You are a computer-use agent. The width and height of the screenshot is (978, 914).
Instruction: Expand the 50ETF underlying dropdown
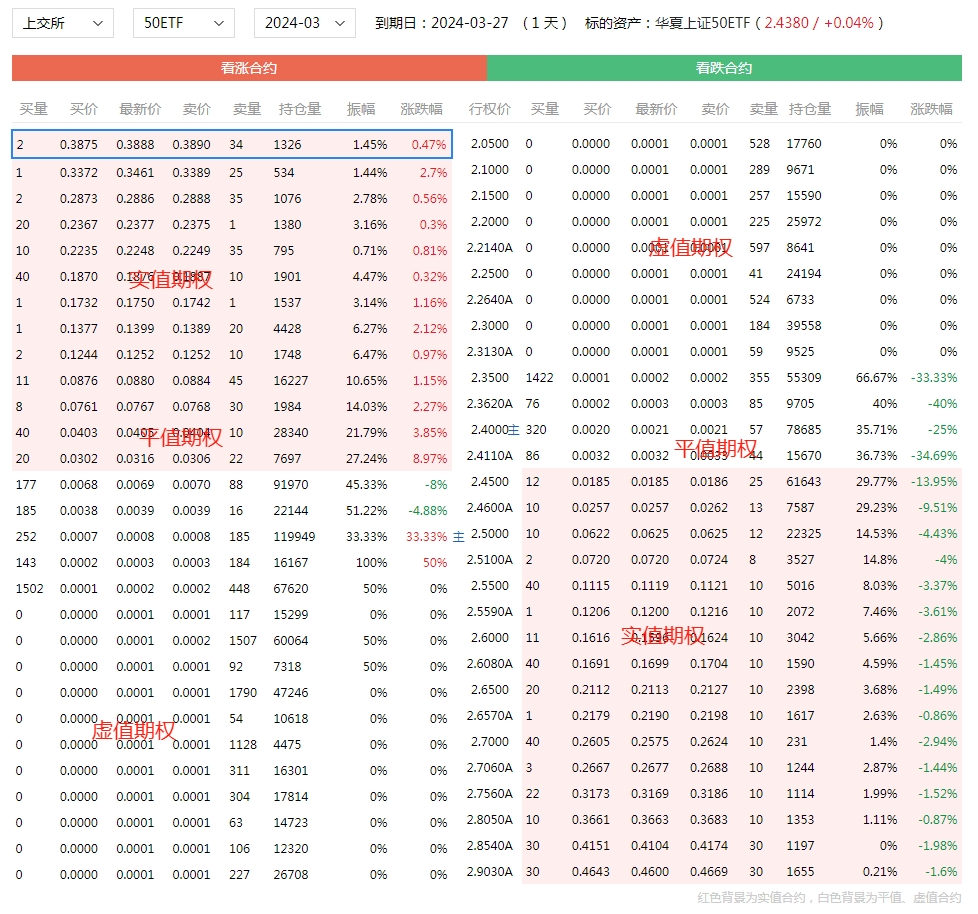click(183, 23)
